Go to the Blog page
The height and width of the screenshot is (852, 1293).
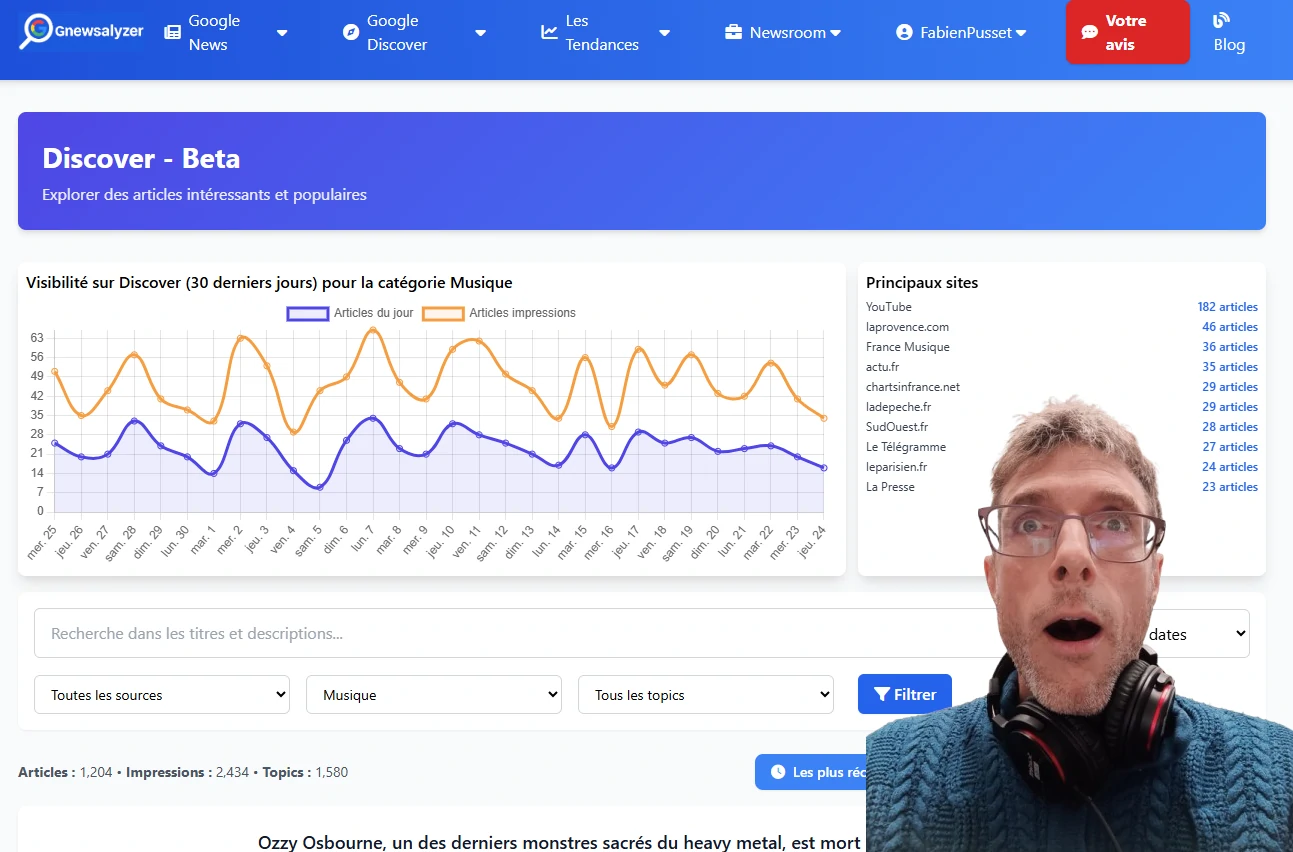click(x=1229, y=32)
